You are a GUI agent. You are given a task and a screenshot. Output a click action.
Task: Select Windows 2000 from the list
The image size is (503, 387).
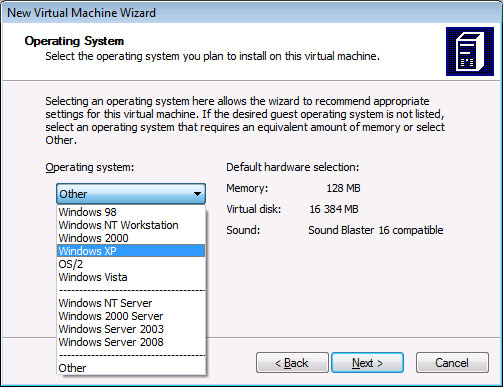pos(131,238)
